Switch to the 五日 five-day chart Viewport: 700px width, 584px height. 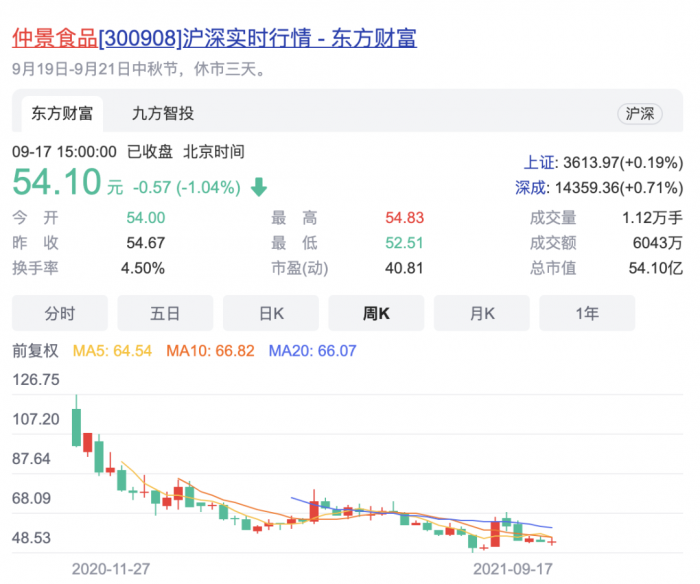click(x=165, y=313)
